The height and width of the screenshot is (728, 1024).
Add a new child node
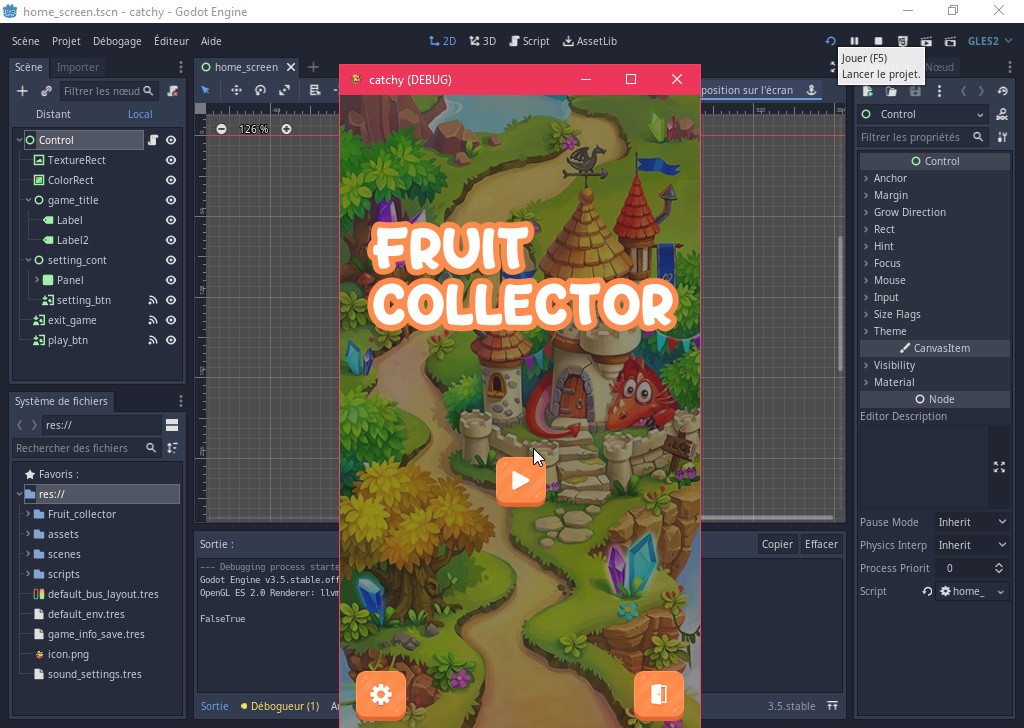pyautogui.click(x=22, y=91)
